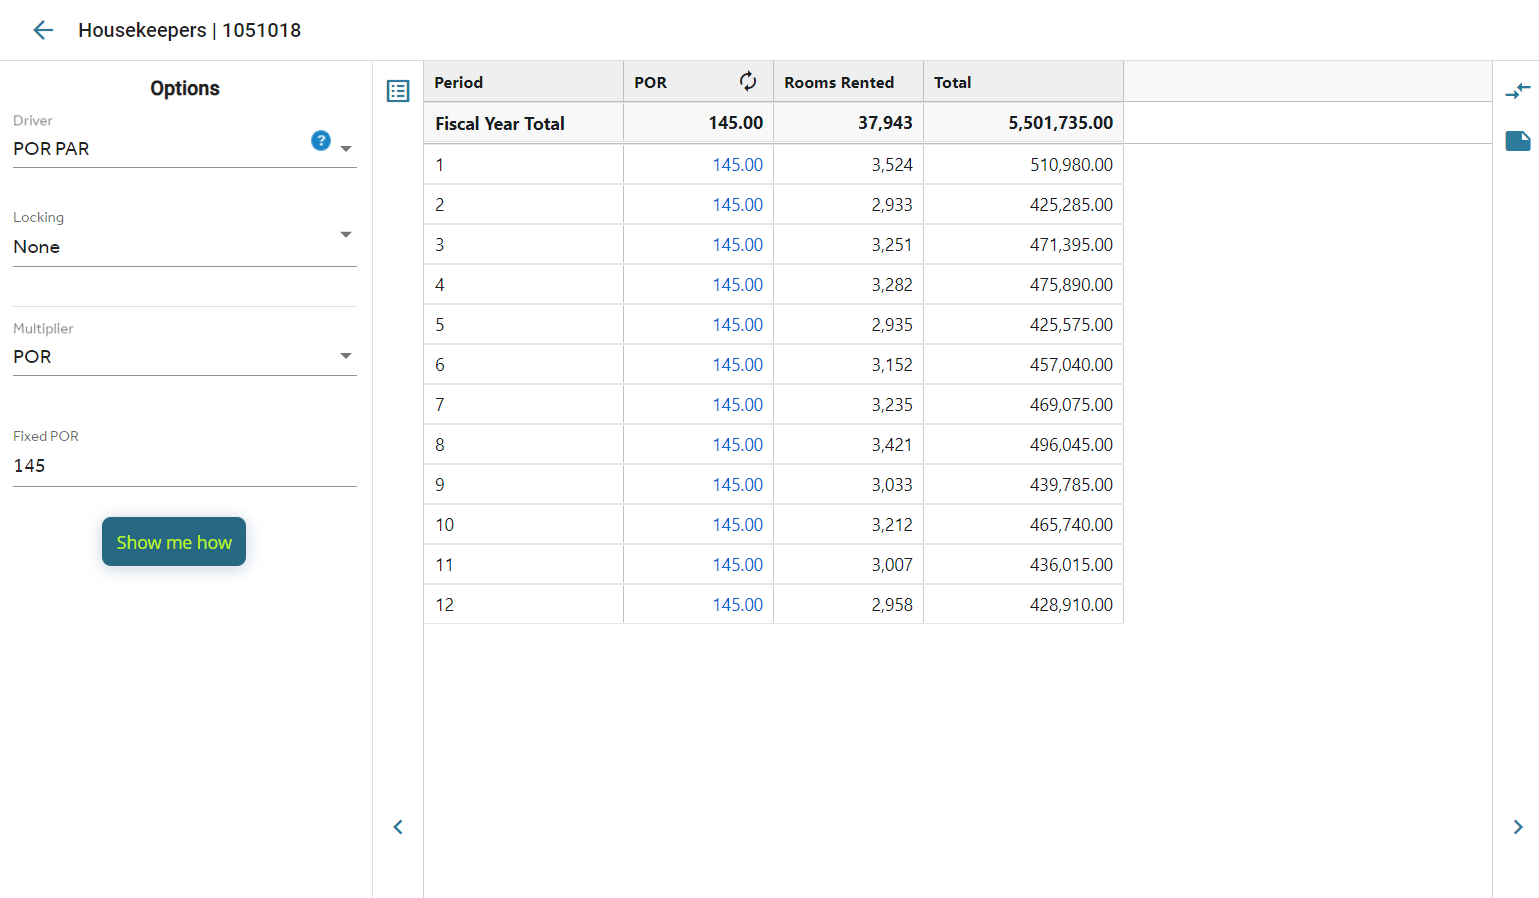The width and height of the screenshot is (1539, 898).
Task: Click the right chevron at bottom right
Action: [x=1517, y=827]
